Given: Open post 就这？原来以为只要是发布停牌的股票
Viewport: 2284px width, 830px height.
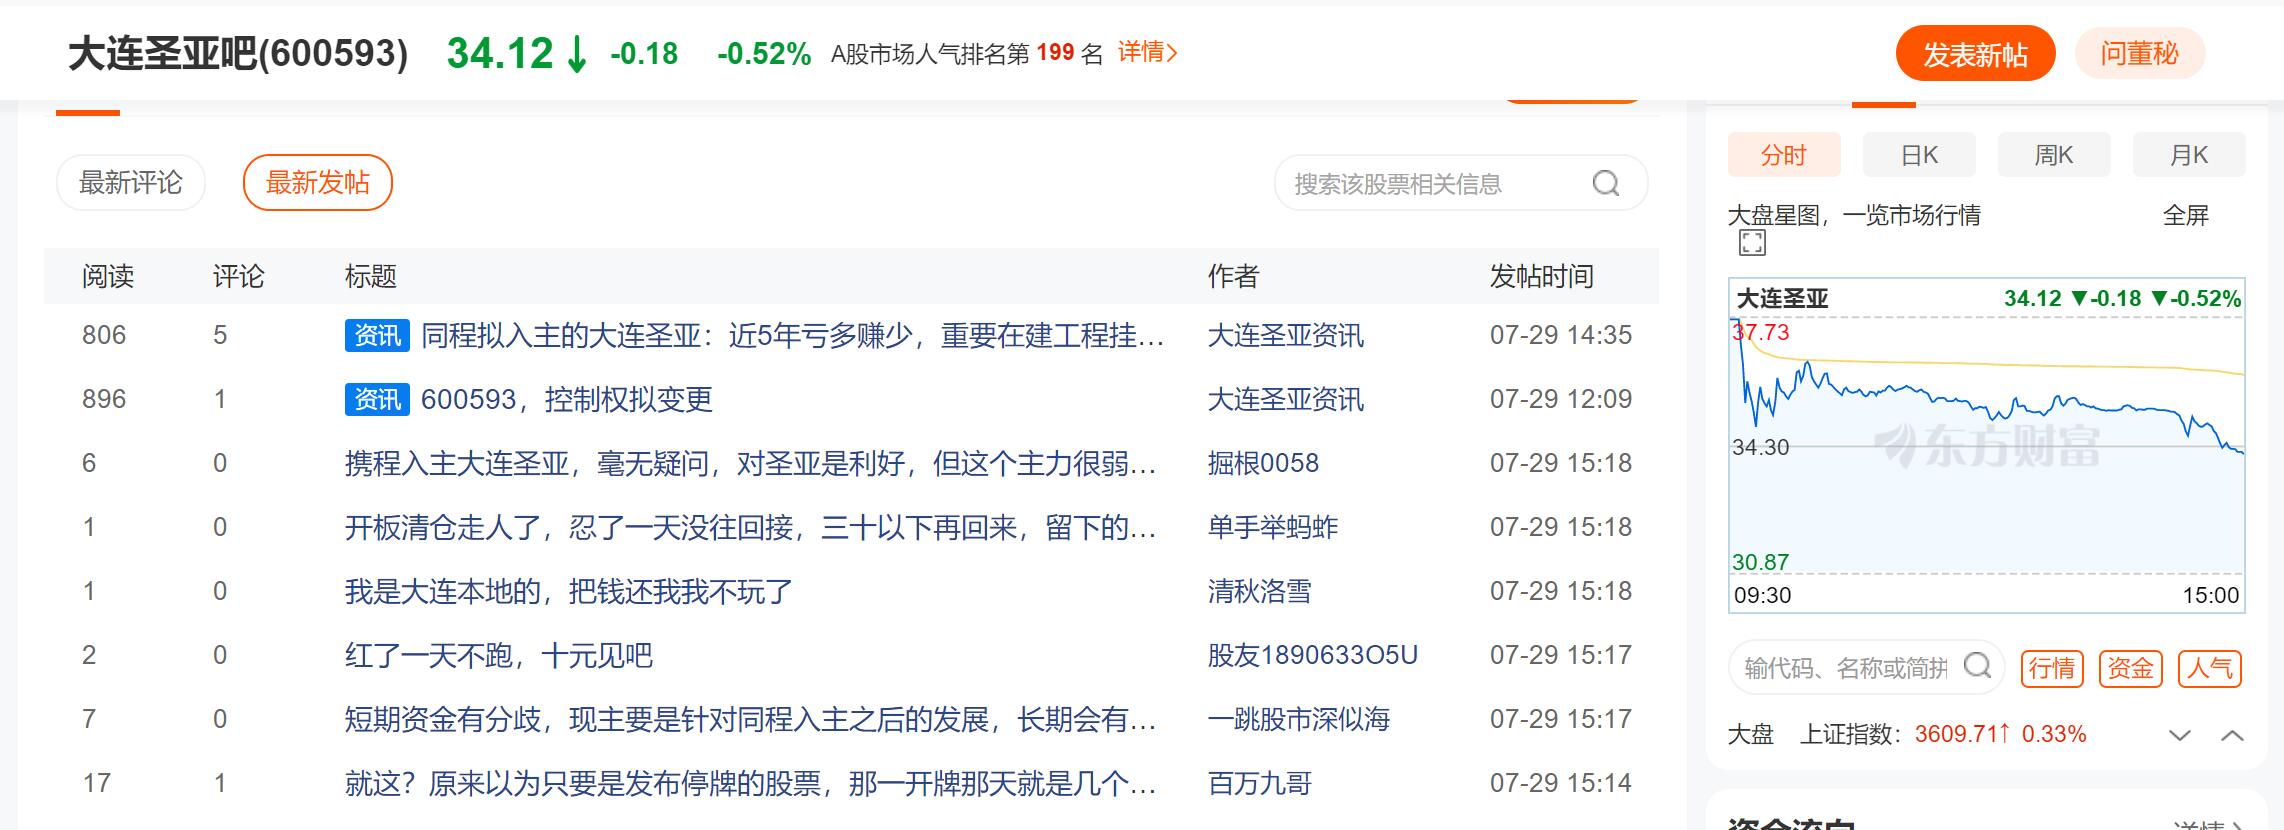Looking at the screenshot, I should [750, 783].
